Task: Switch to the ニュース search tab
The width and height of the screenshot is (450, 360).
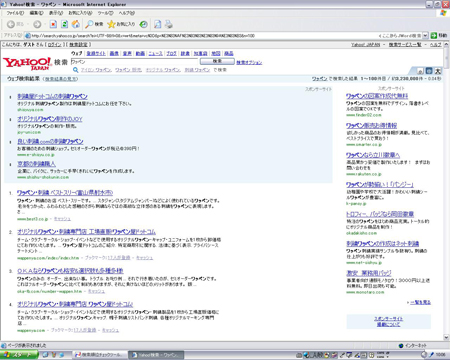Action: 156,53
